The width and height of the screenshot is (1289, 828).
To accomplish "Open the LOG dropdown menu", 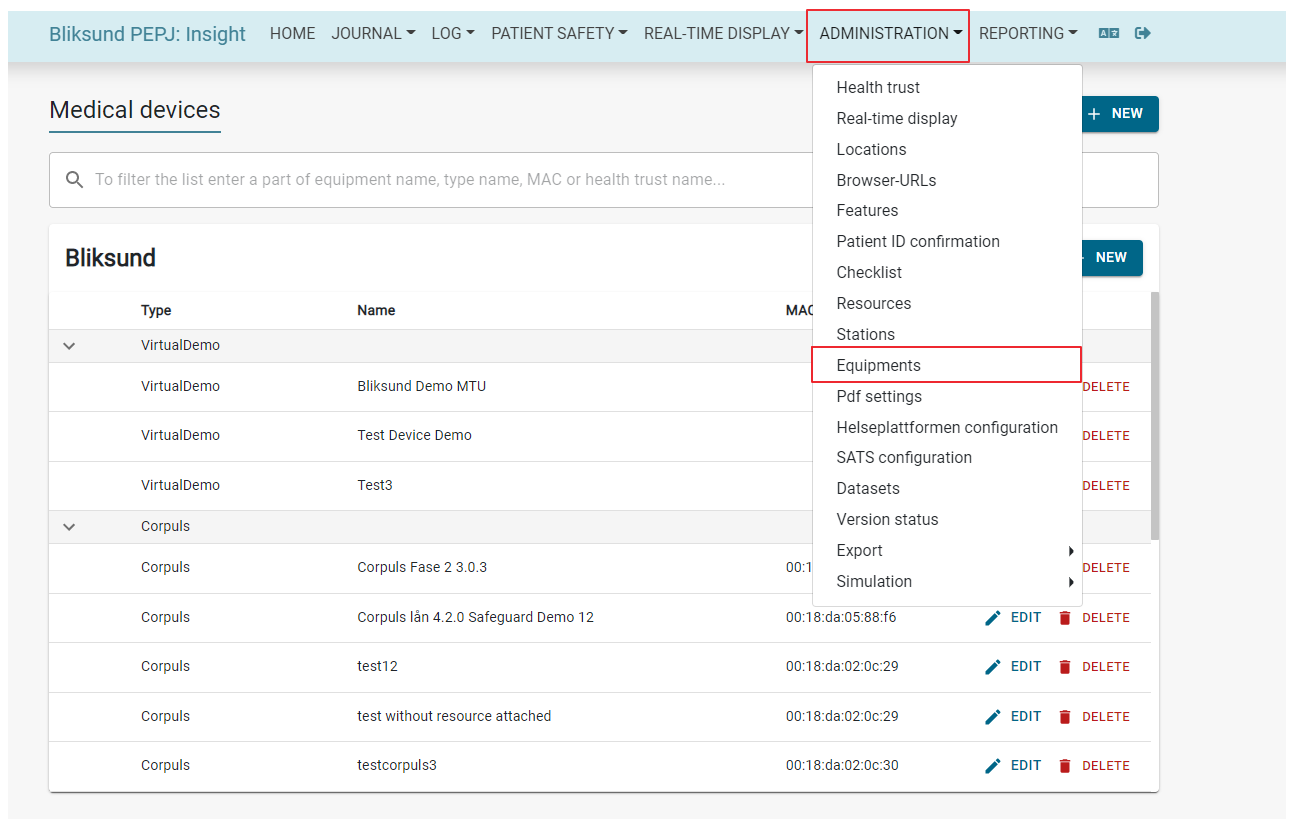I will tap(453, 33).
